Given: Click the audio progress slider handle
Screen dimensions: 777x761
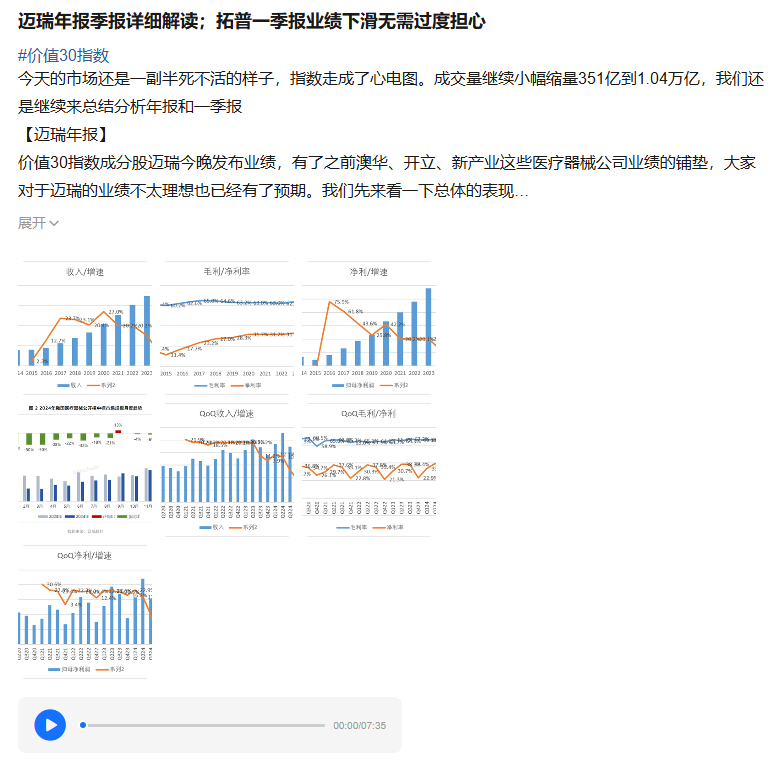Looking at the screenshot, I should point(83,725).
